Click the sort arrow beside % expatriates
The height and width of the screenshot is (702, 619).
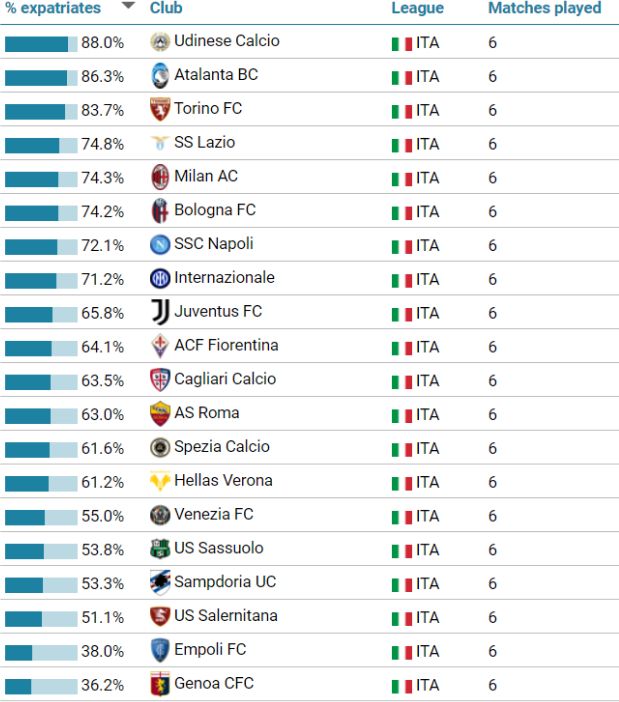(x=128, y=7)
